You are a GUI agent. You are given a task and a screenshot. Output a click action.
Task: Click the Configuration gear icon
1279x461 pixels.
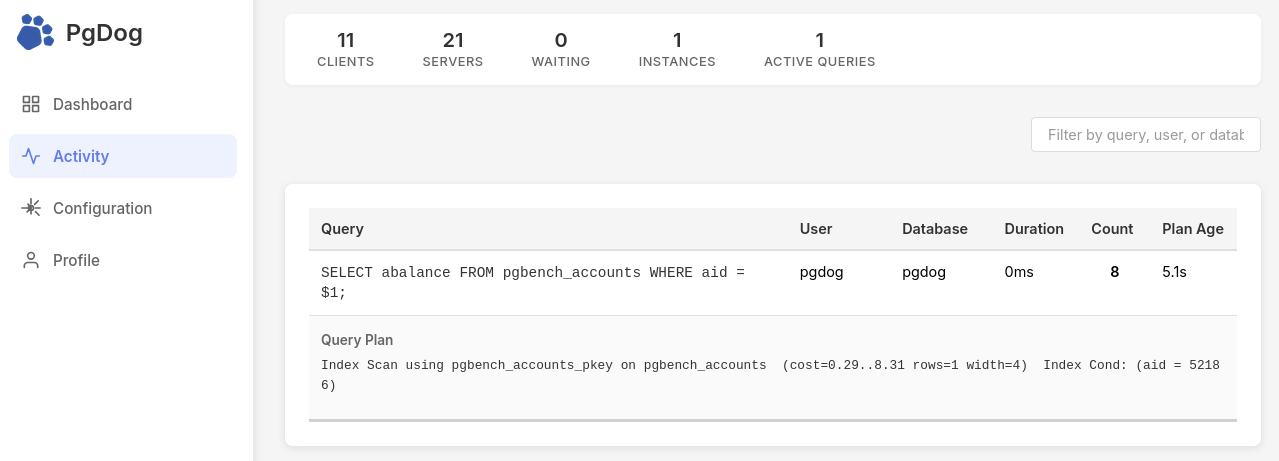[x=31, y=208]
